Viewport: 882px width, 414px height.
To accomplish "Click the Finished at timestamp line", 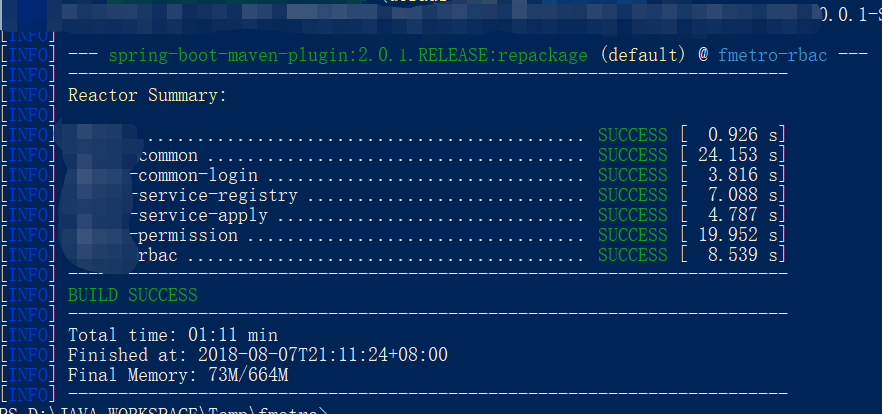I will point(257,355).
